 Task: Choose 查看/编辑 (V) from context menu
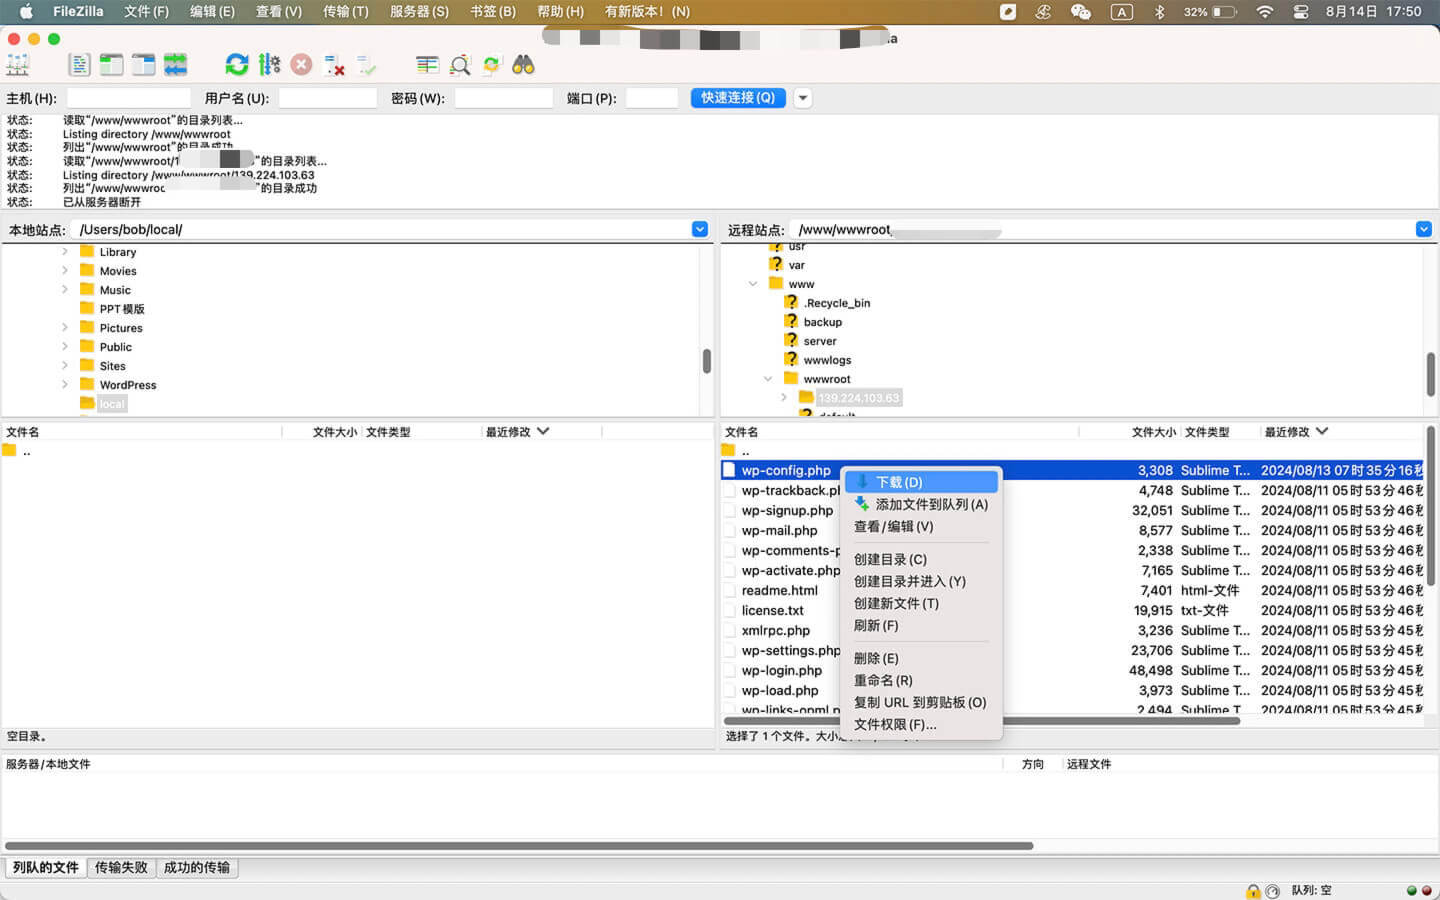[921, 526]
